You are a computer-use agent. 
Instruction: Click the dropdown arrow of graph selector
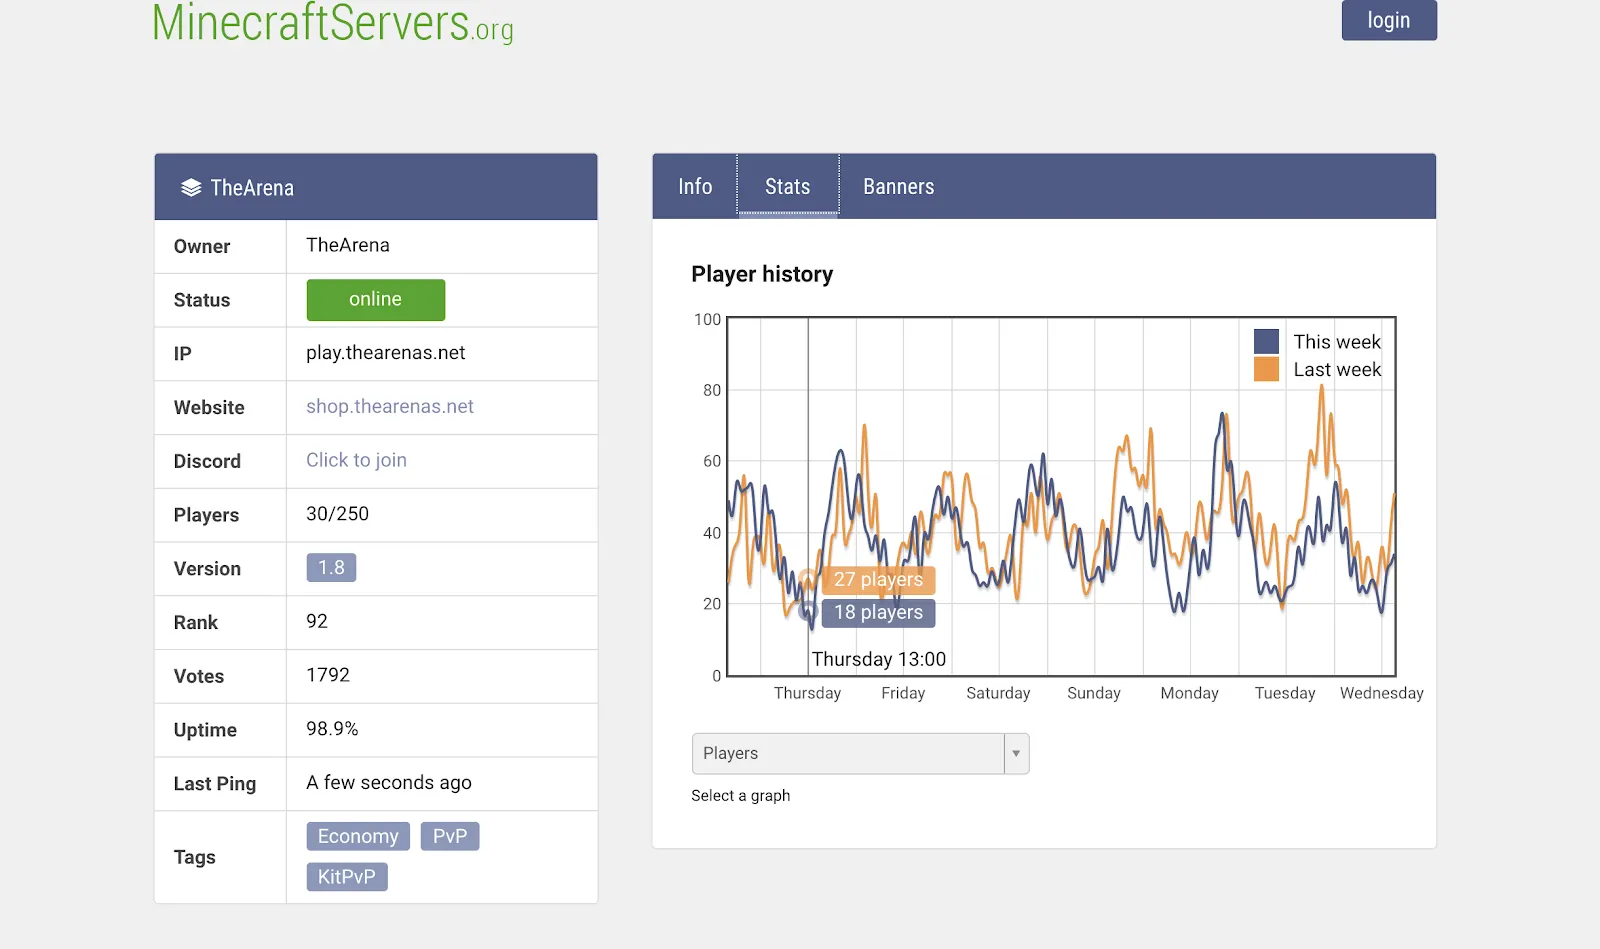(x=1016, y=754)
